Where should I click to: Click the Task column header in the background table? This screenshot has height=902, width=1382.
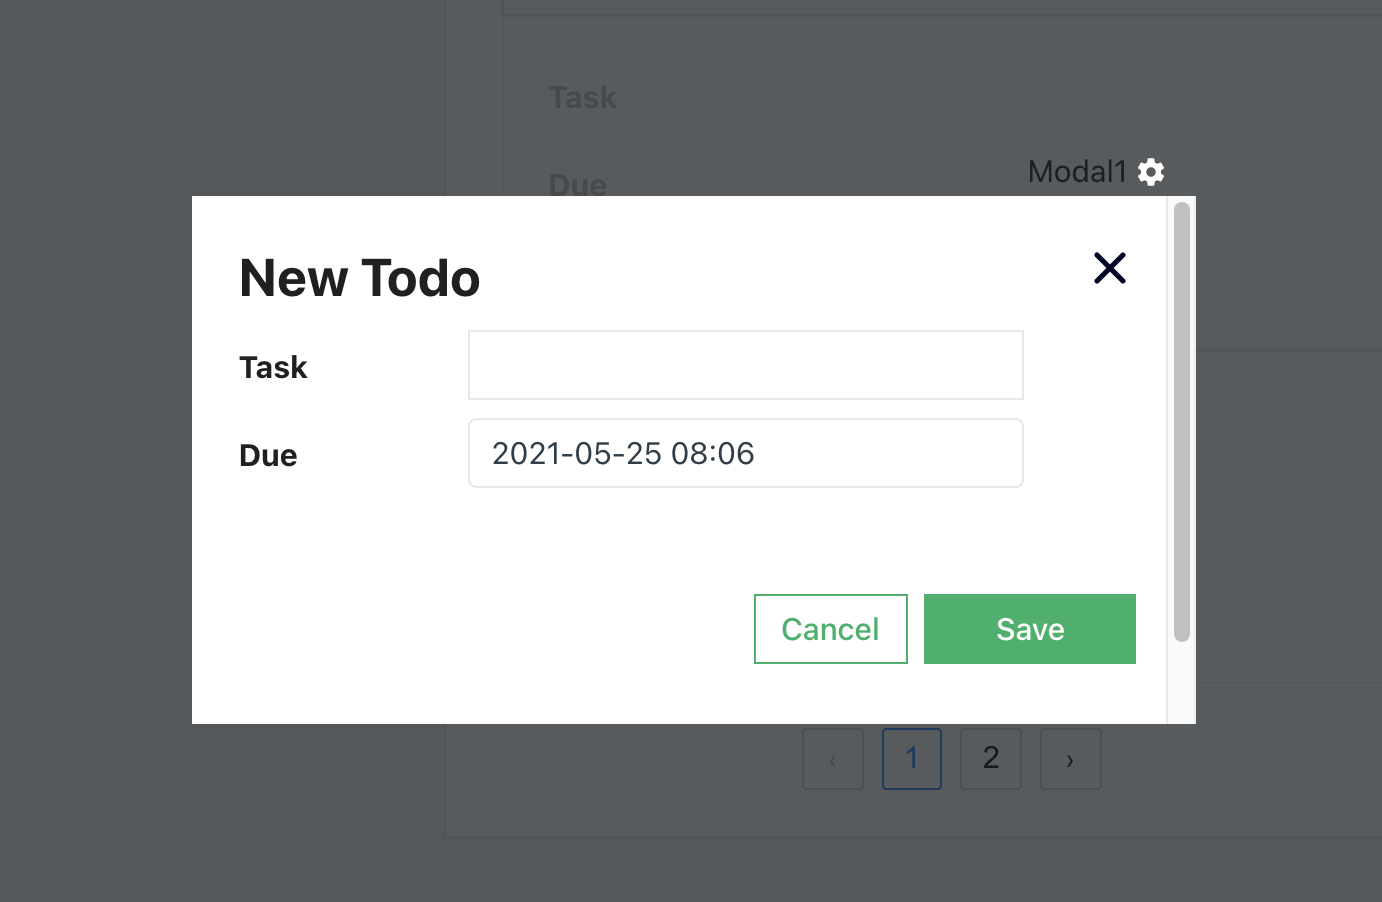[582, 96]
